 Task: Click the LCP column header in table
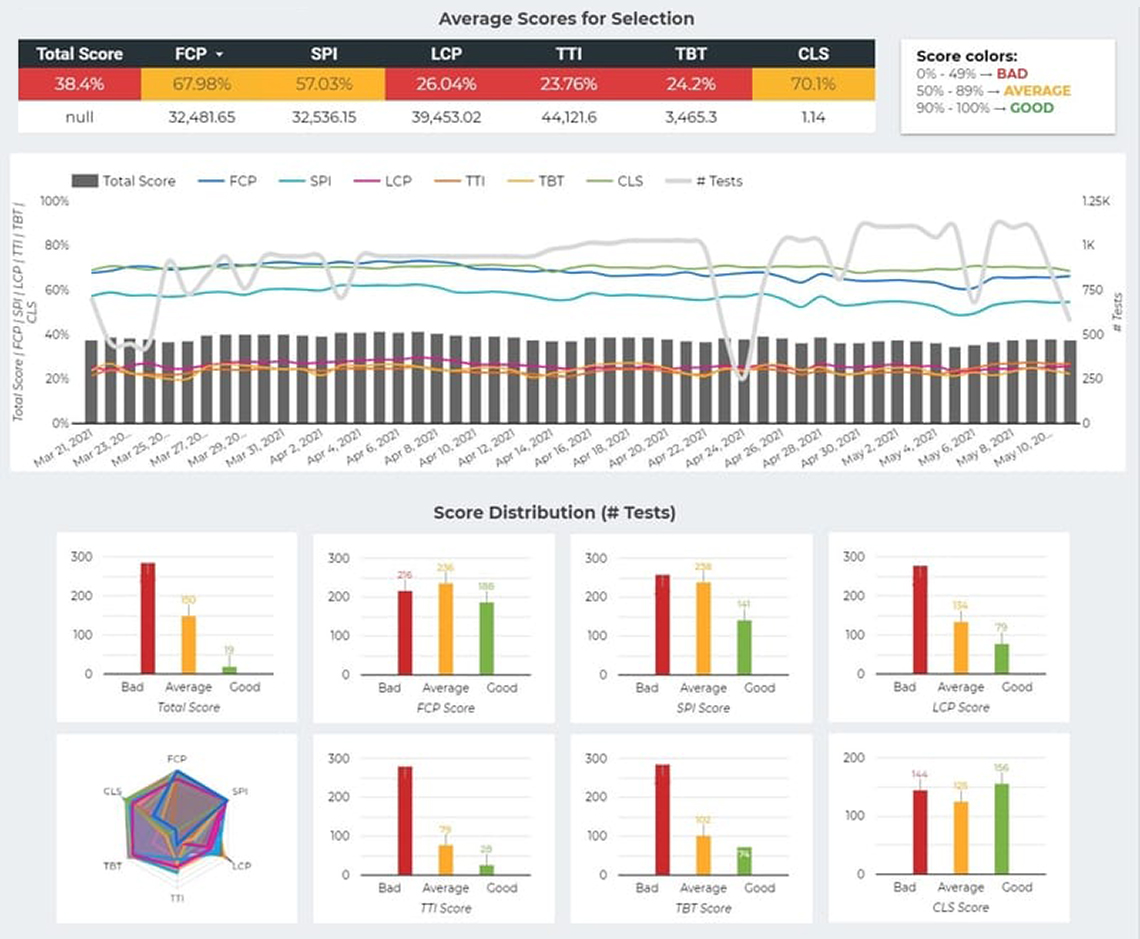click(447, 54)
